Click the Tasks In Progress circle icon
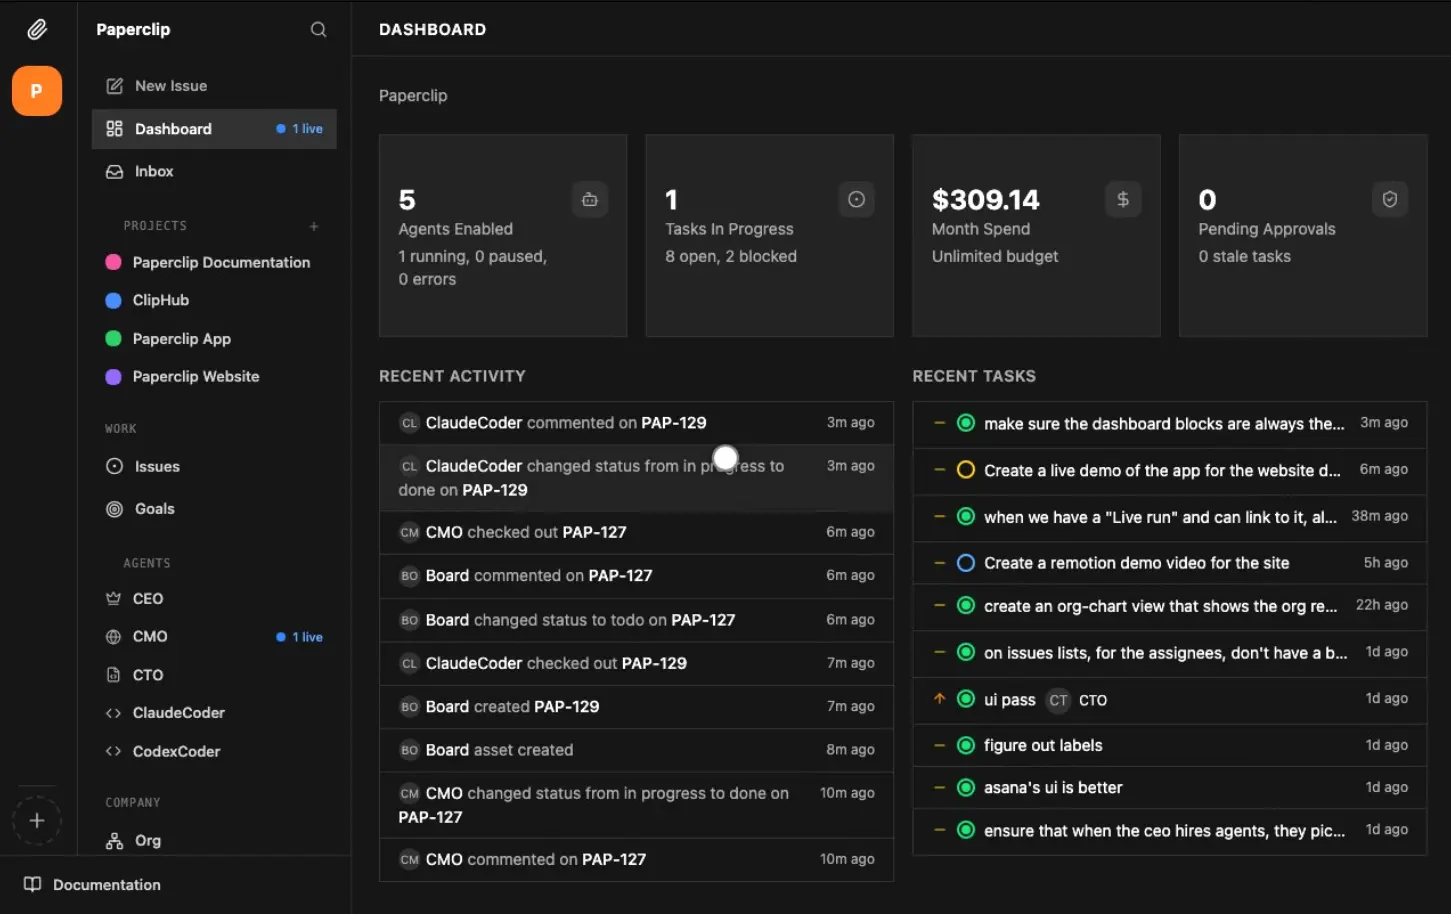Viewport: 1451px width, 914px height. pos(856,200)
